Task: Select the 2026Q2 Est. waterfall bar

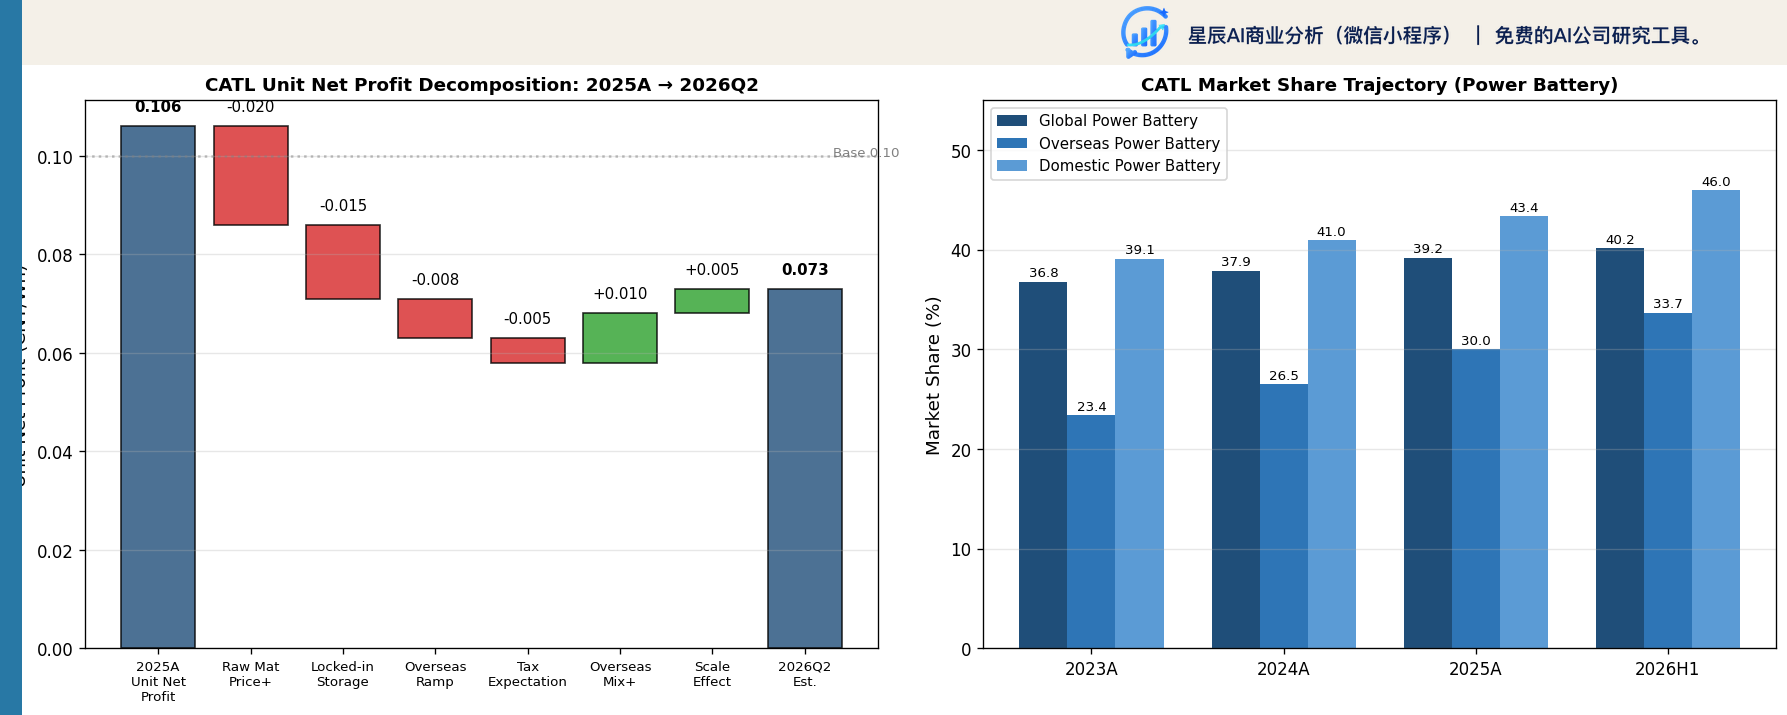Action: pos(805,468)
